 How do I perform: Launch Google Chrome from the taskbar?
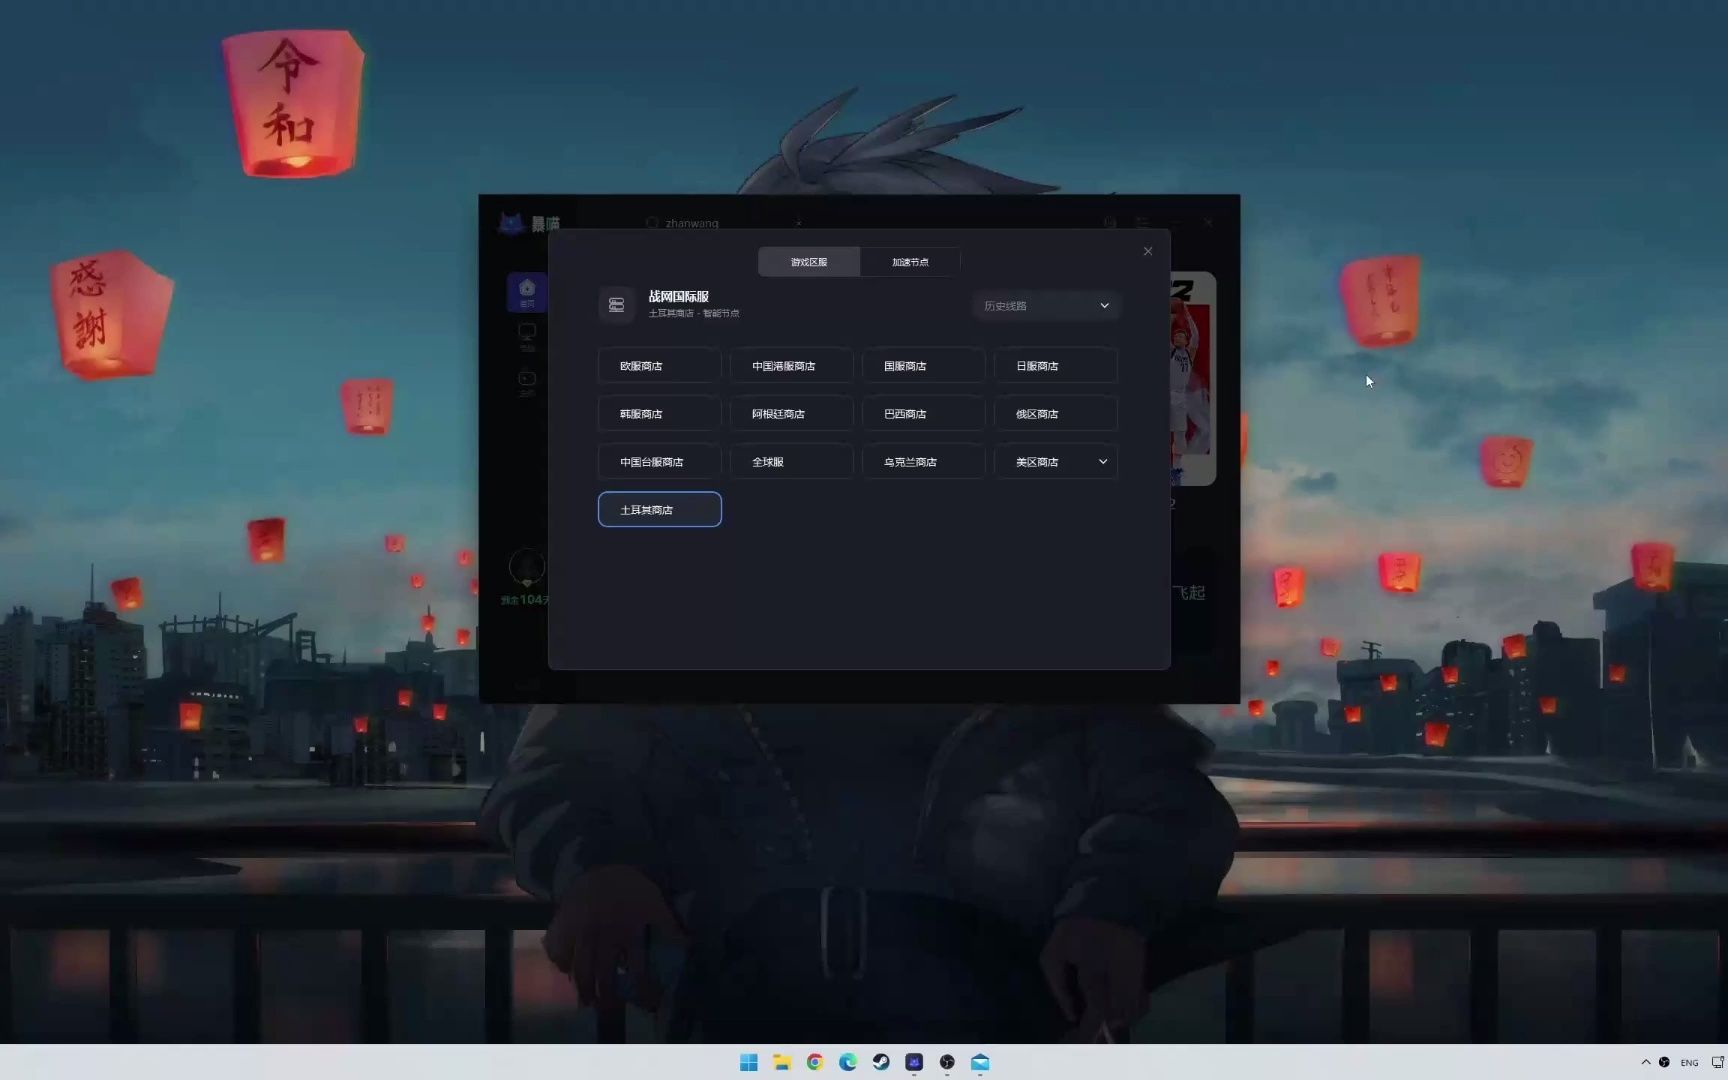(x=815, y=1062)
